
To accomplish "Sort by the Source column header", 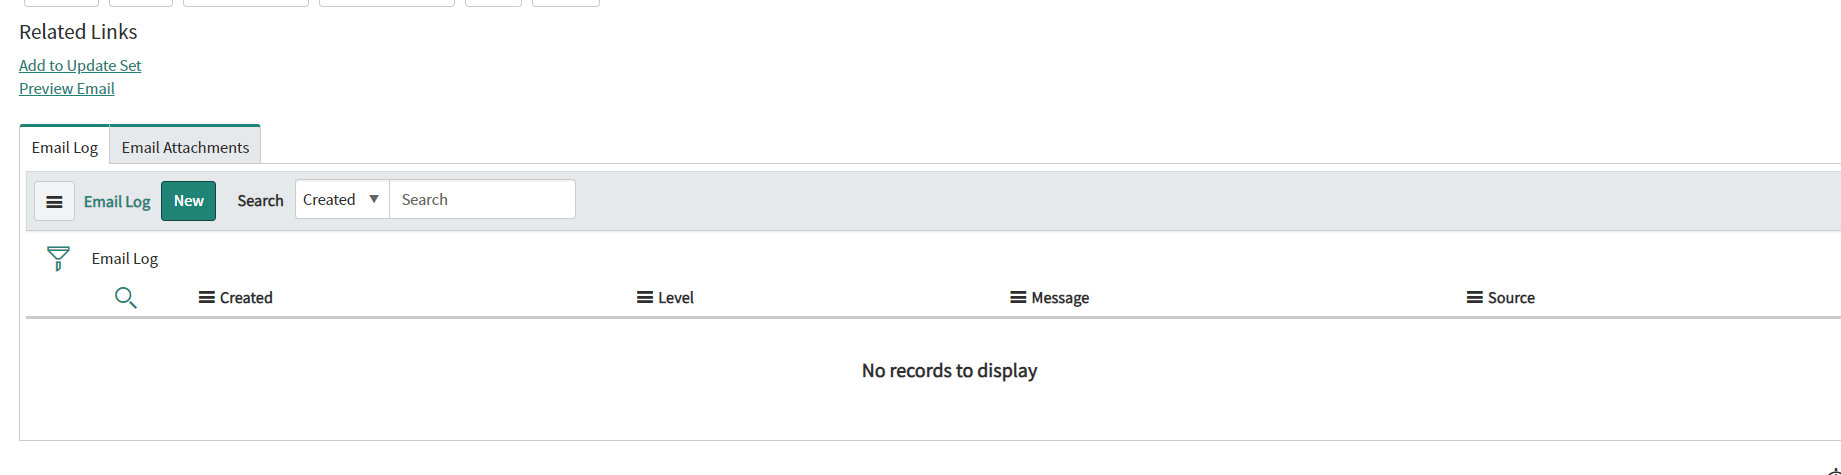I will (x=1511, y=297).
